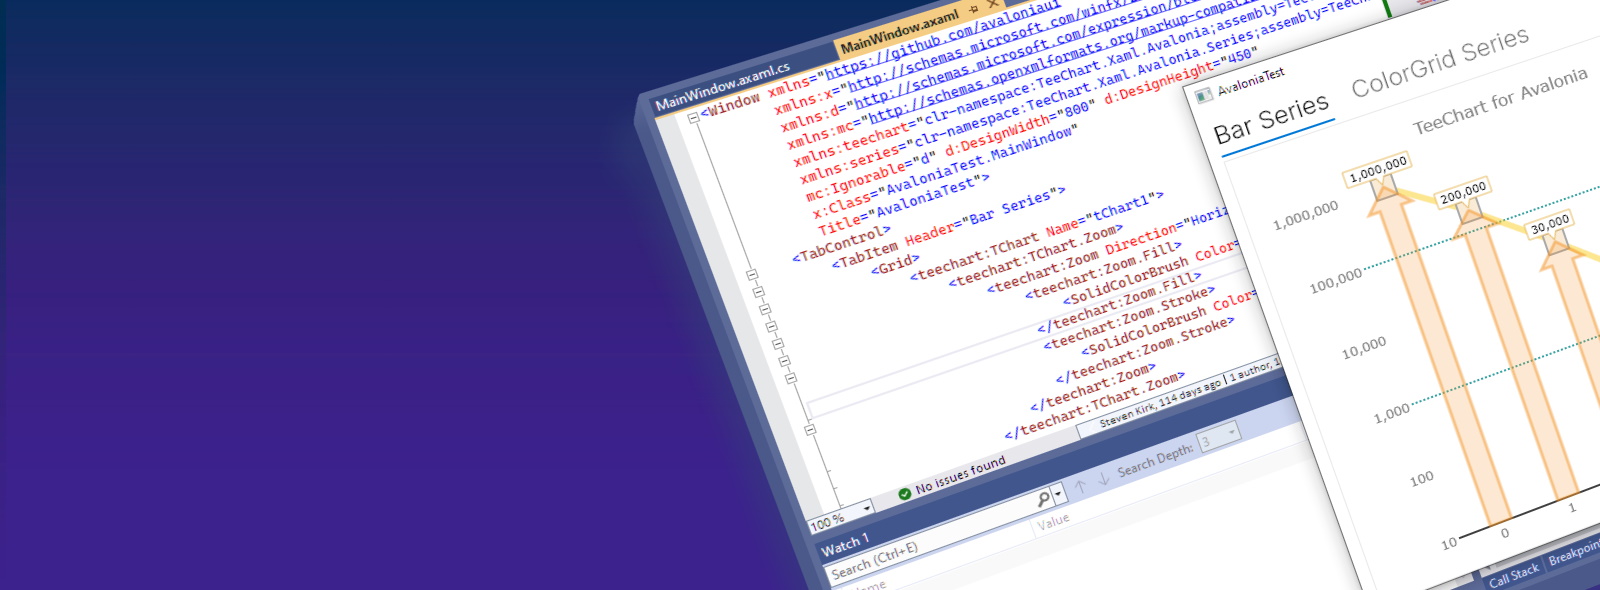Image resolution: width=1600 pixels, height=590 pixels.
Task: Collapse the teechart:Zoom Direction element block
Action: point(784,361)
